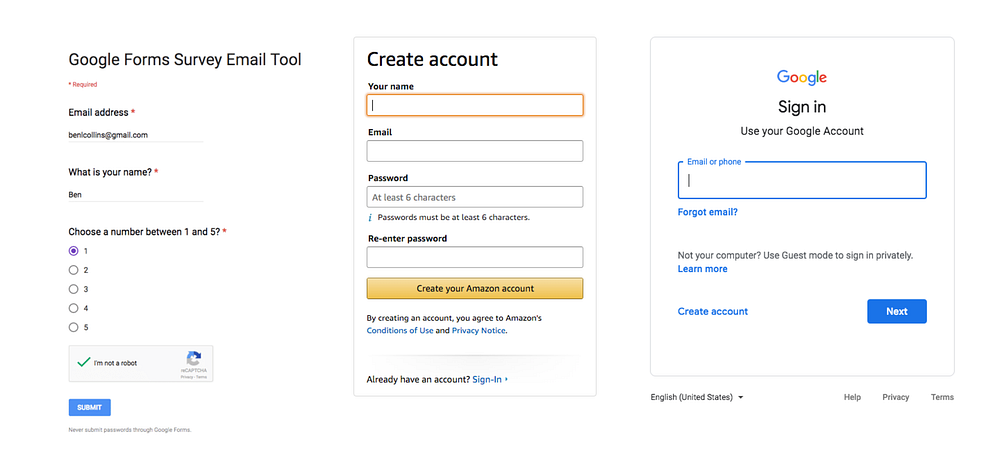Select radio option 3
The image size is (1000, 472).
click(x=73, y=289)
